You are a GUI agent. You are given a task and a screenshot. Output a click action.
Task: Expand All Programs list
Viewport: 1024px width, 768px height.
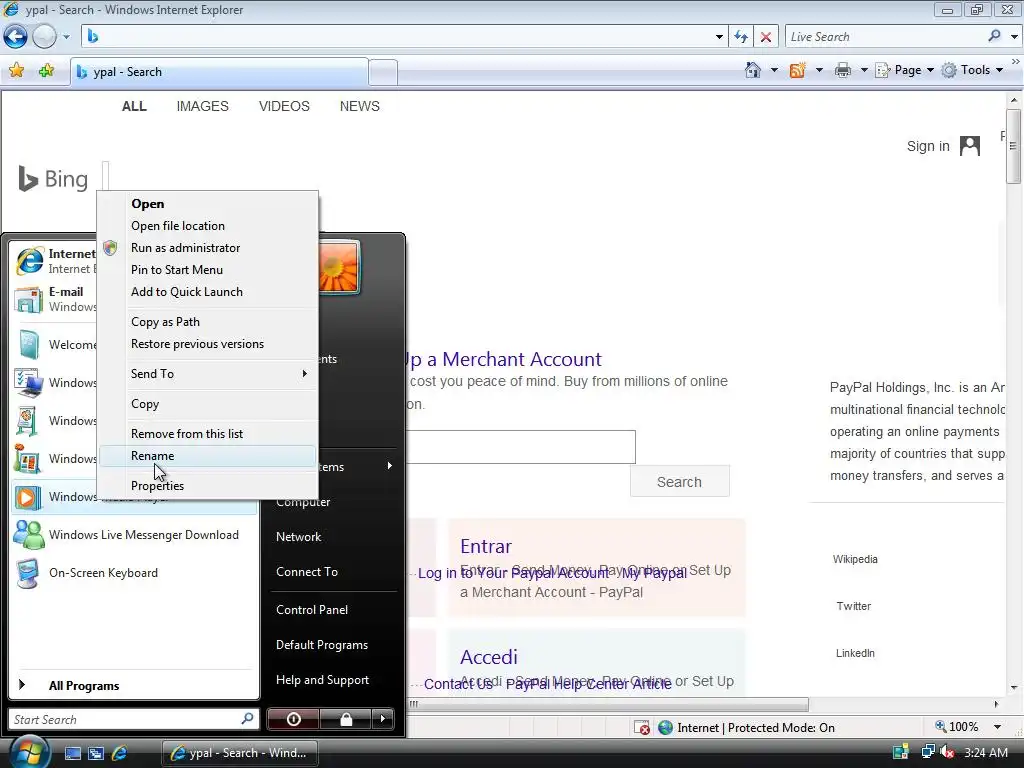pos(134,686)
